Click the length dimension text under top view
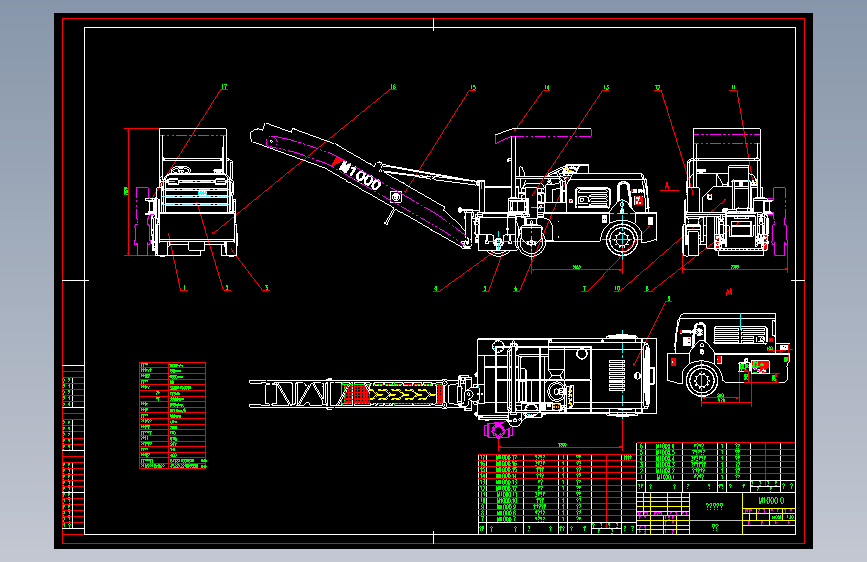This screenshot has height=562, width=867. 562,445
